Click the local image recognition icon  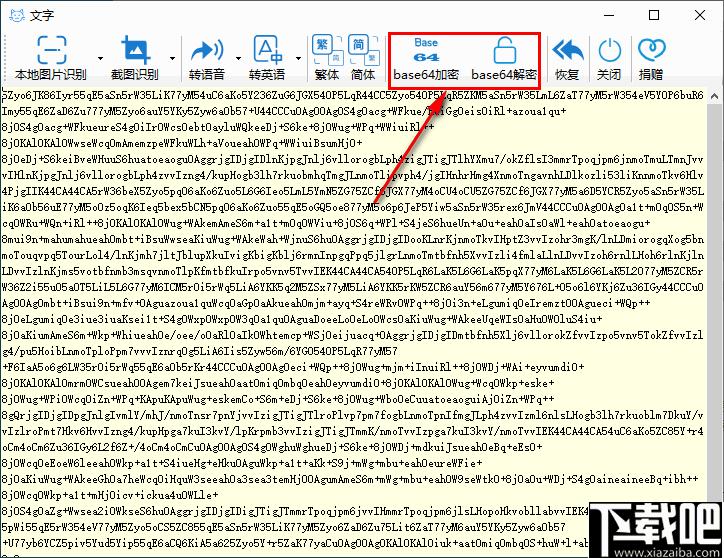pyautogui.click(x=51, y=50)
